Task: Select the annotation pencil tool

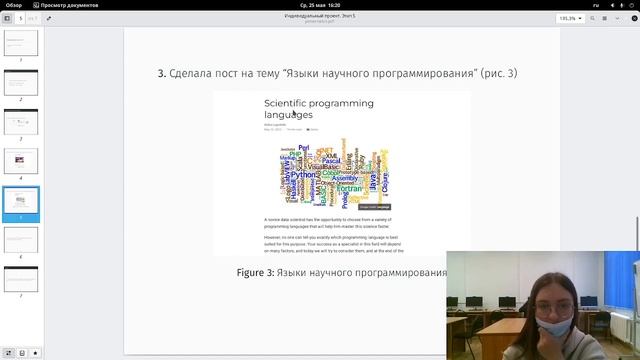Action: [49, 18]
